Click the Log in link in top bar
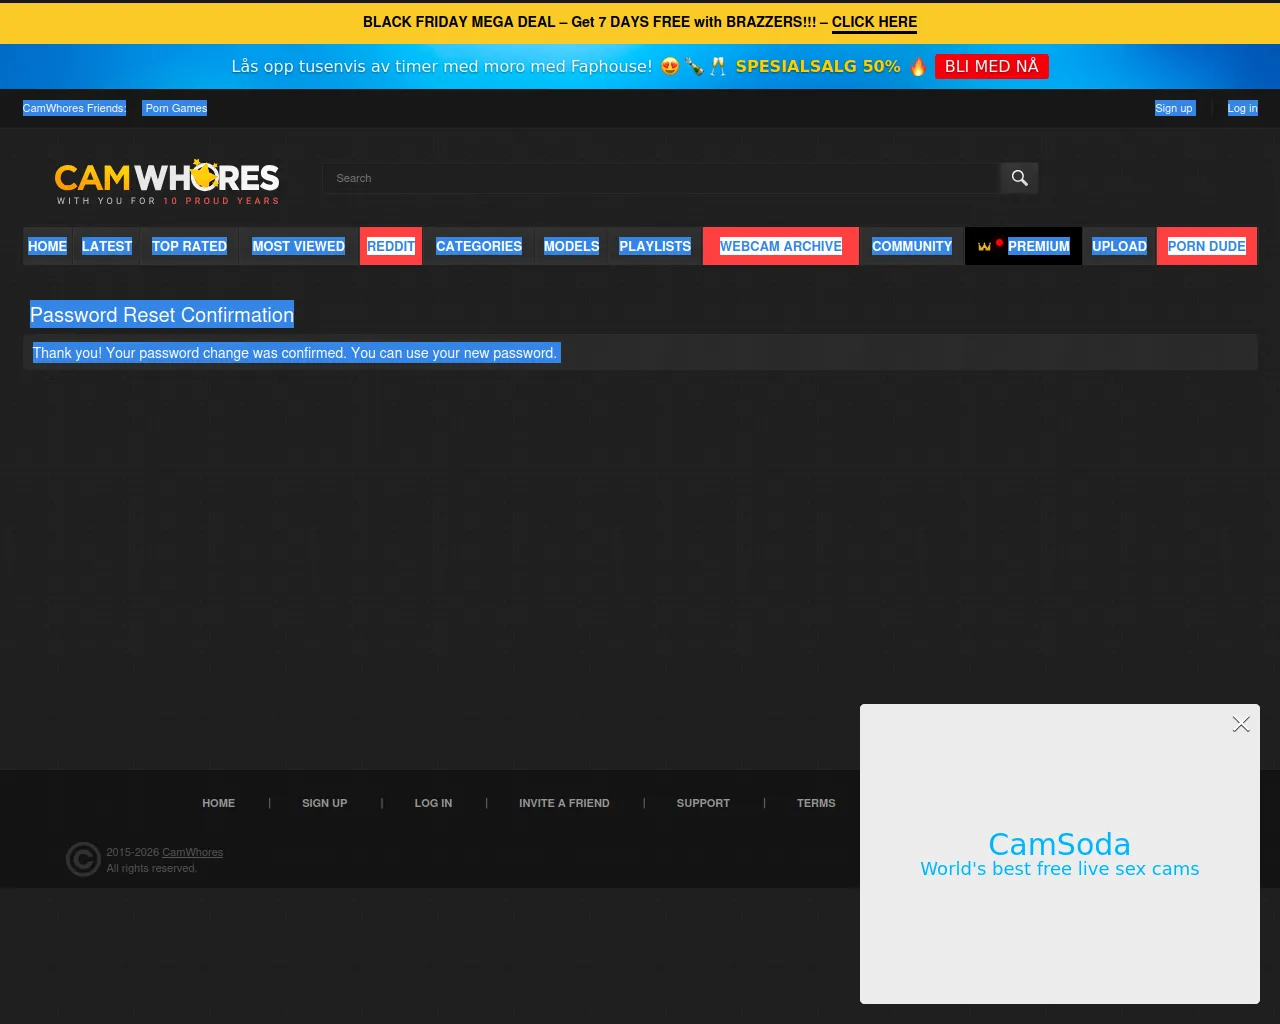The image size is (1280, 1024). coord(1243,108)
